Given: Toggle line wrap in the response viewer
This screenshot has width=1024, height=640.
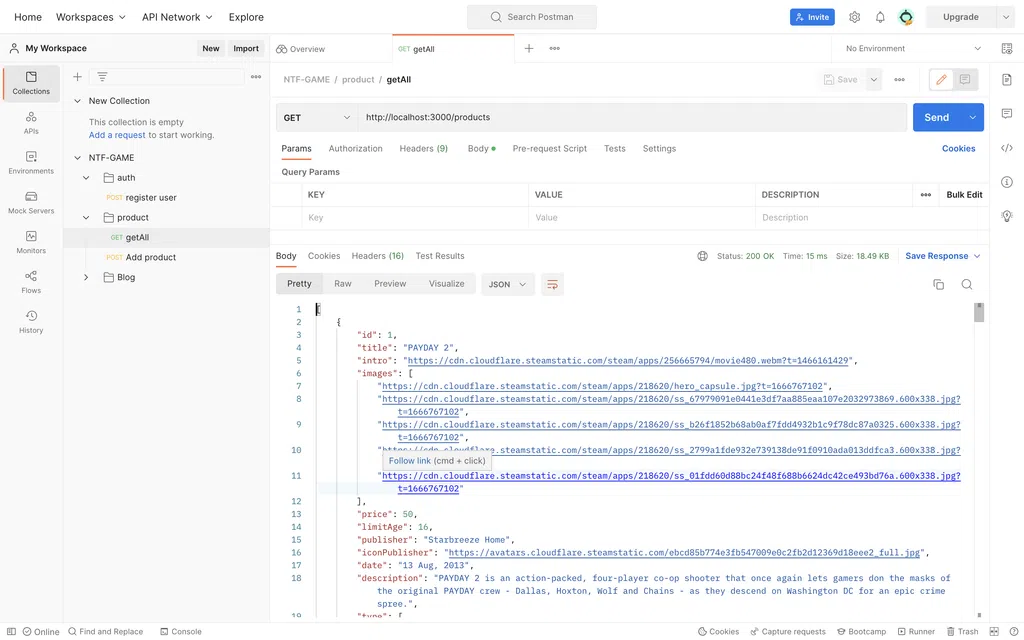Looking at the screenshot, I should (x=552, y=284).
